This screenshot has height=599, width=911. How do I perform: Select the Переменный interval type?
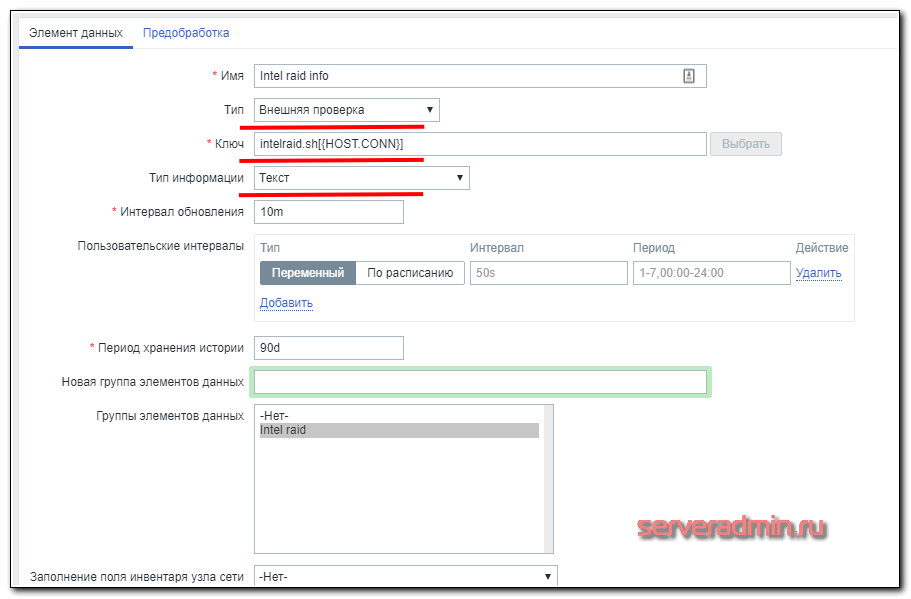[x=307, y=273]
